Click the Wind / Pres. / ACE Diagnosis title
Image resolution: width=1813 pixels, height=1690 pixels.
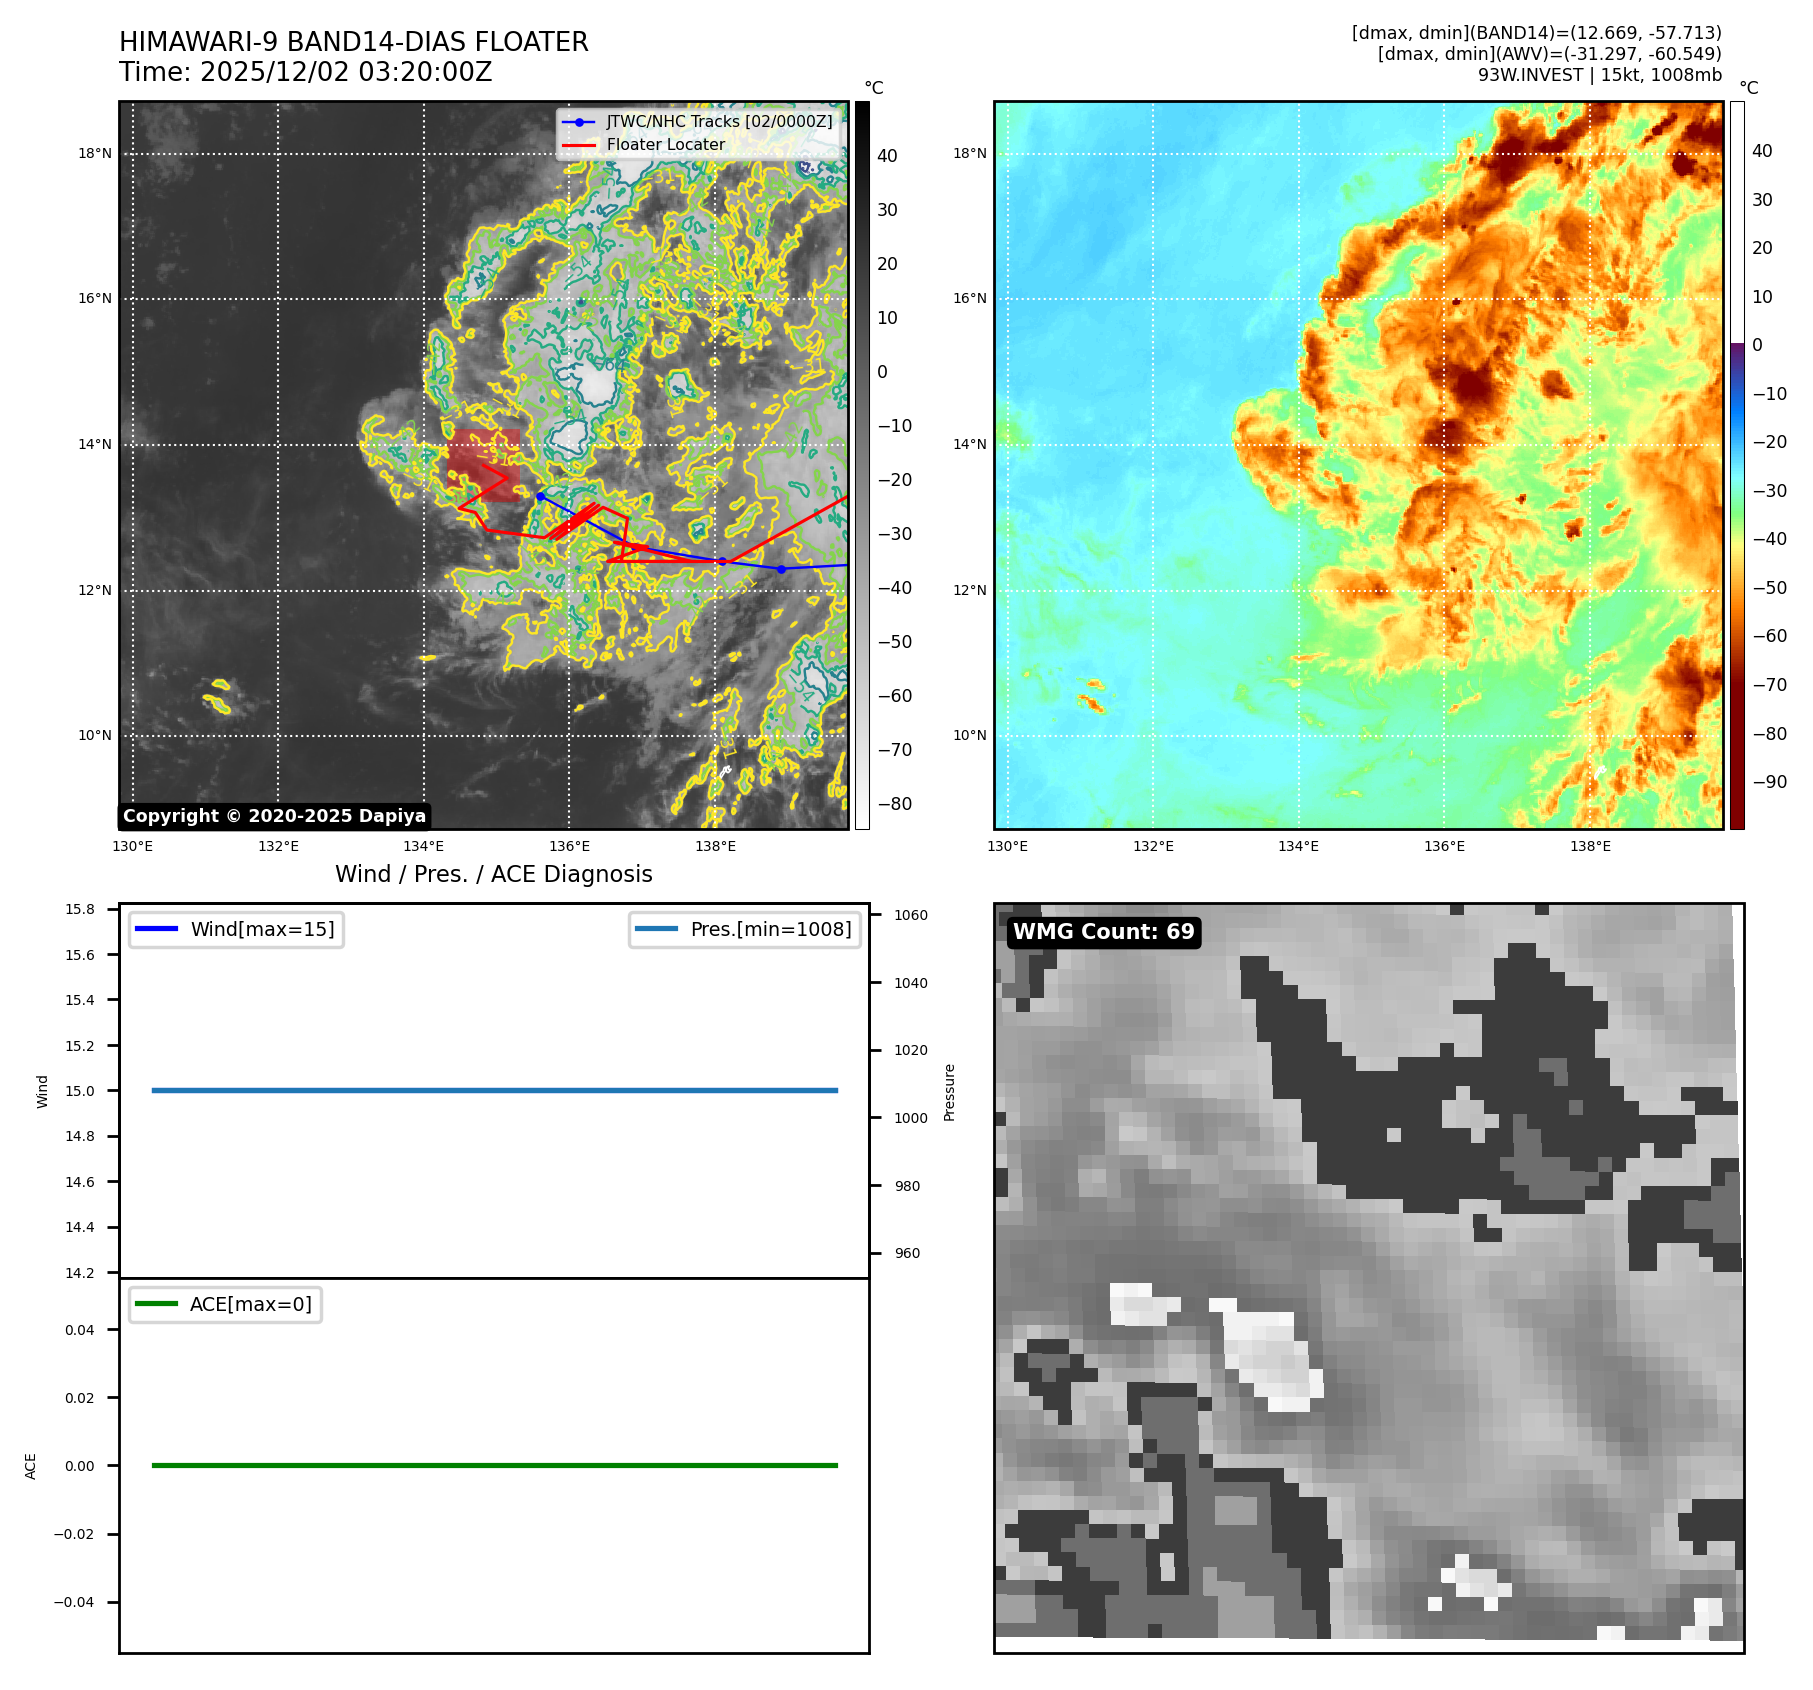493,874
